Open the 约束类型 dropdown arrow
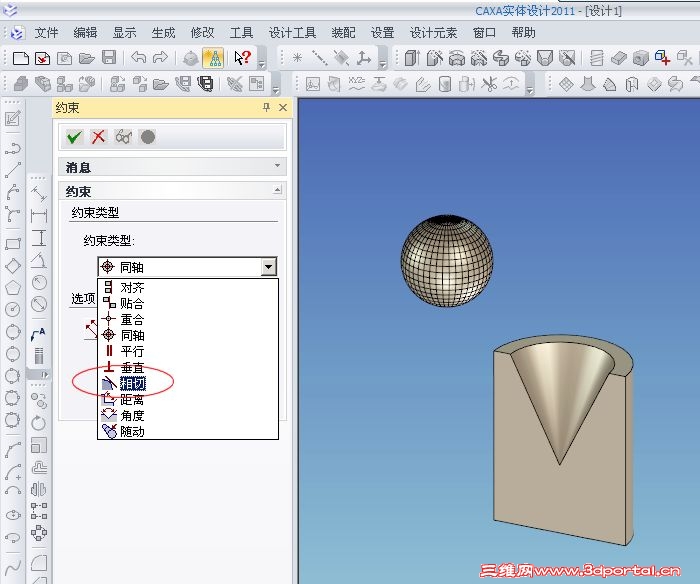The height and width of the screenshot is (584, 700). point(268,267)
